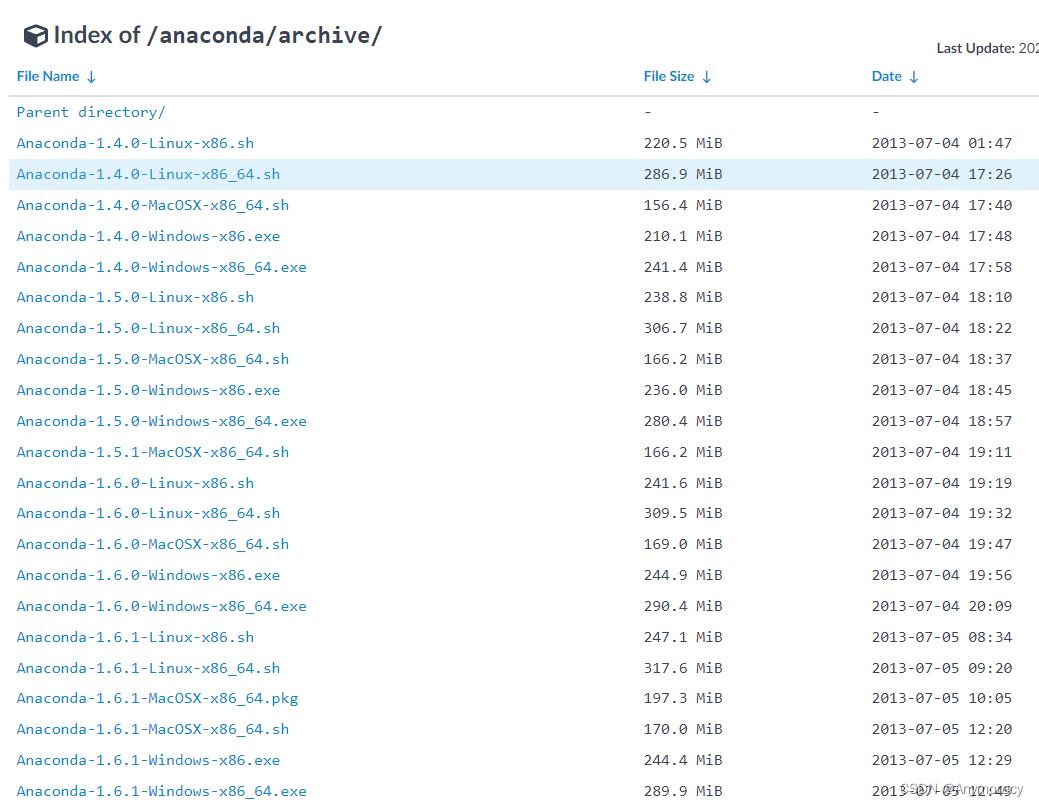Download Anaconda-1.6.1-Windows-x86_64.exe
The height and width of the screenshot is (806, 1039).
(x=162, y=791)
